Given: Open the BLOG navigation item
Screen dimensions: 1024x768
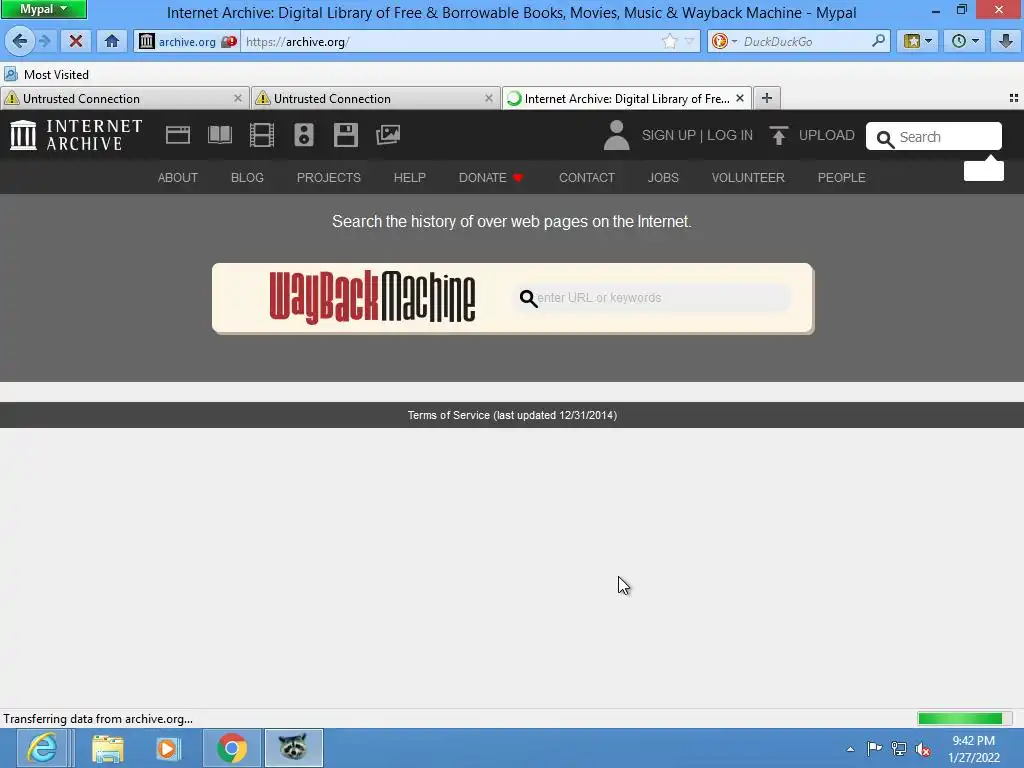Looking at the screenshot, I should pos(247,178).
